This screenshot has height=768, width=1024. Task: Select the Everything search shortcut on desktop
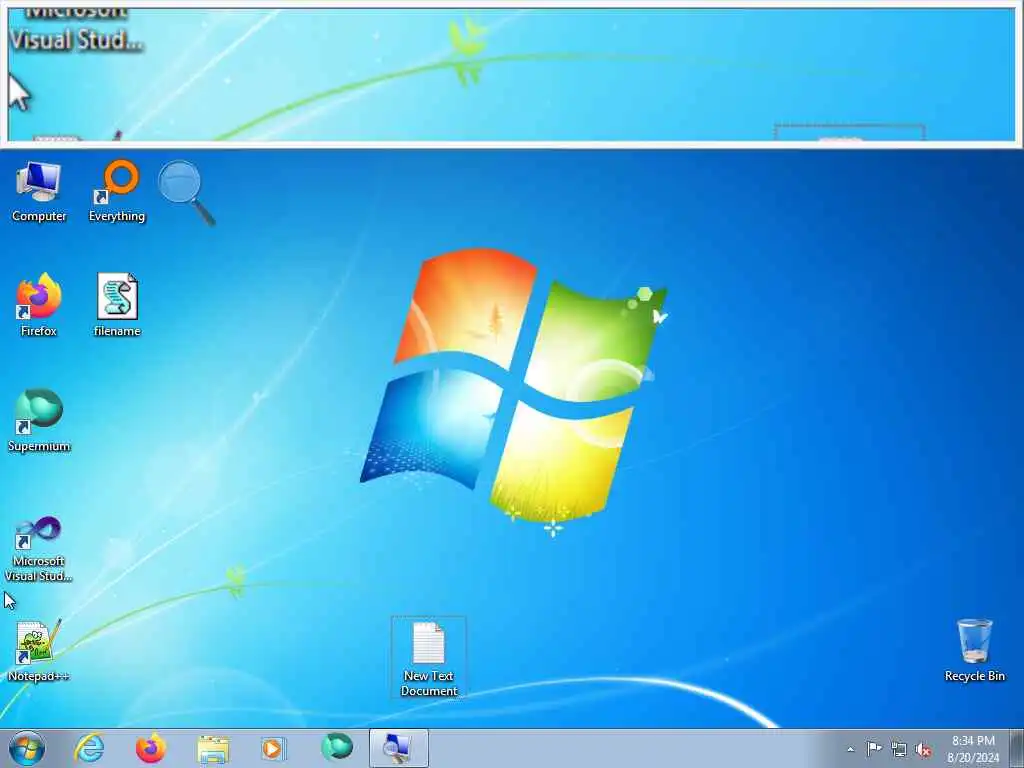pyautogui.click(x=117, y=191)
